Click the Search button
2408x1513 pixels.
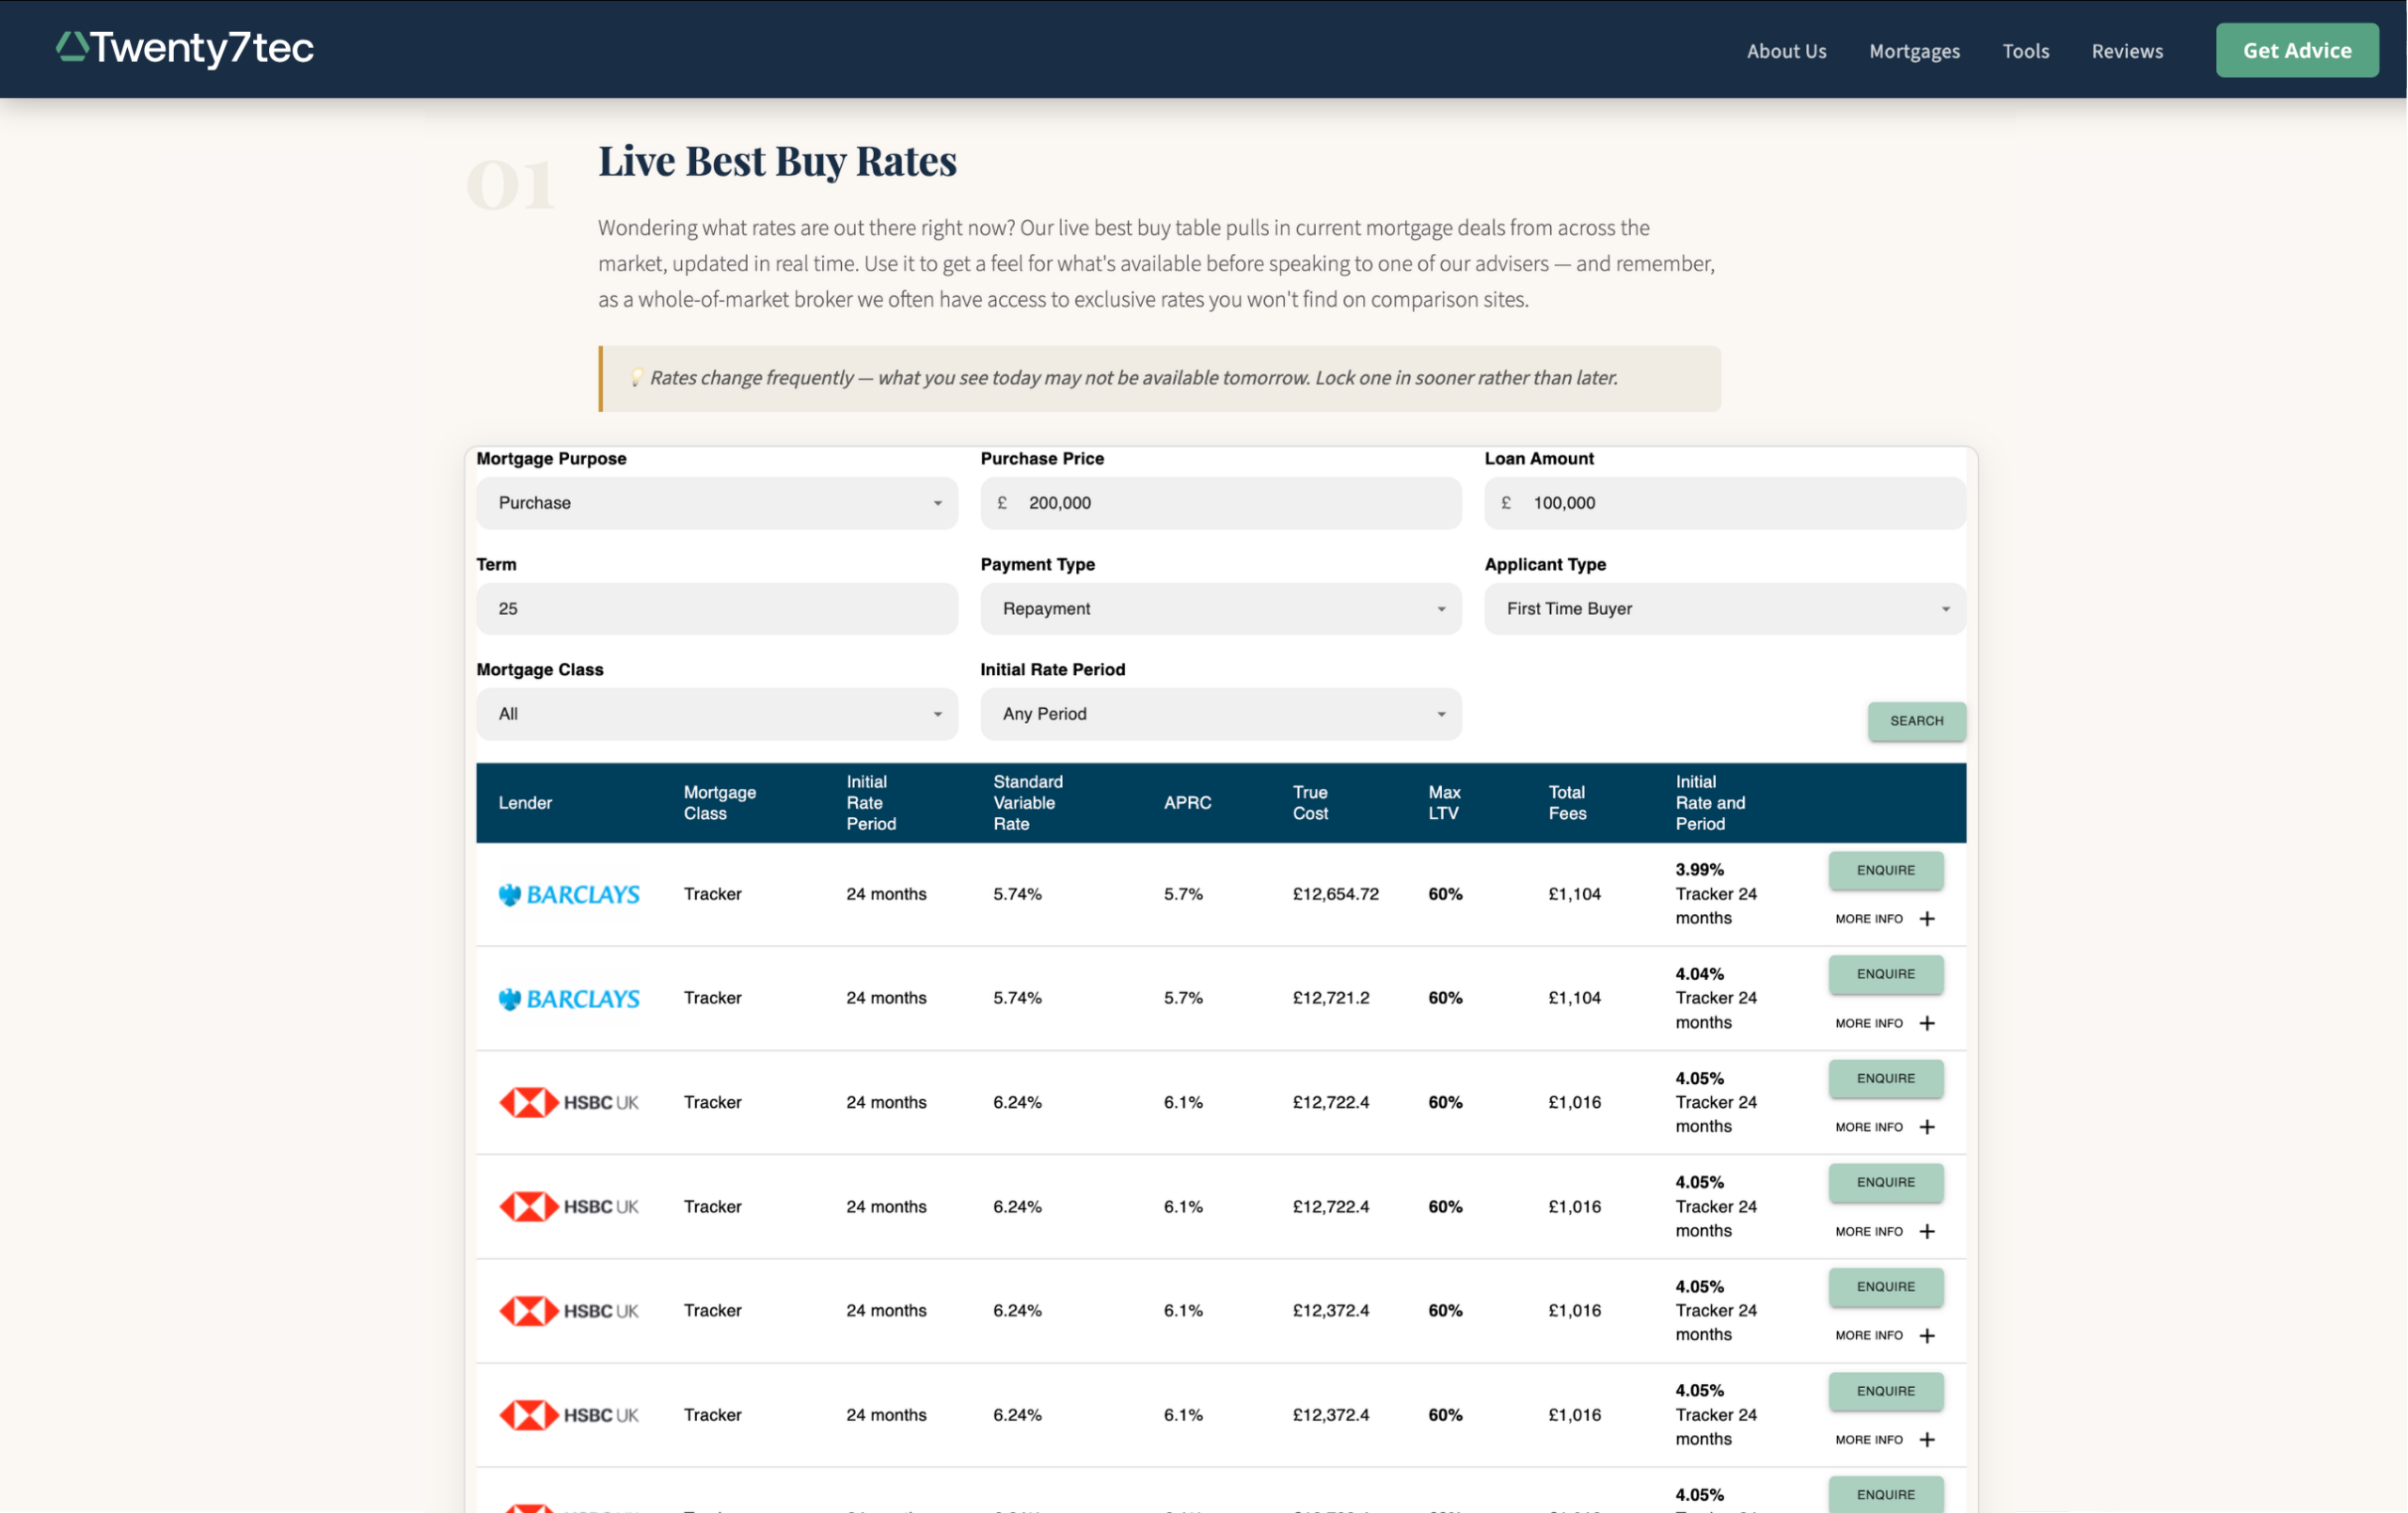1916,721
